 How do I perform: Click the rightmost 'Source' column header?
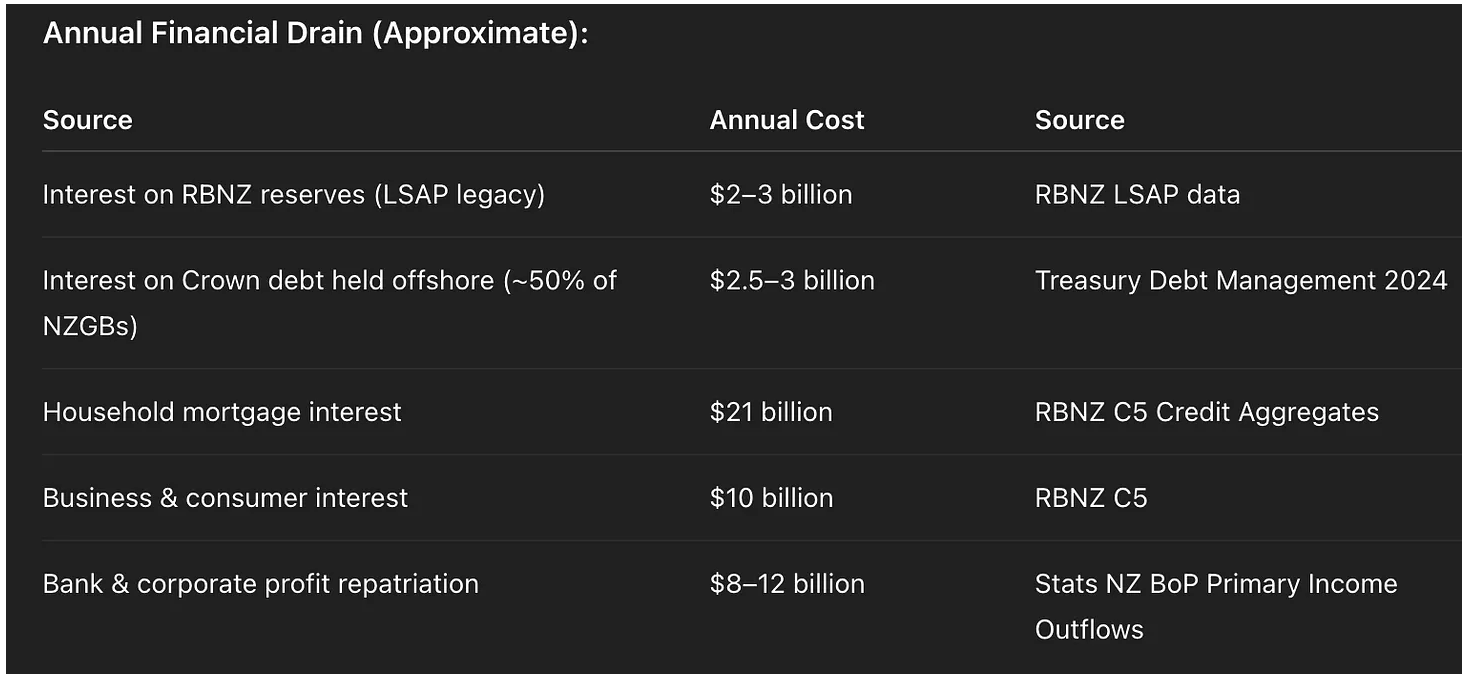pos(1079,120)
